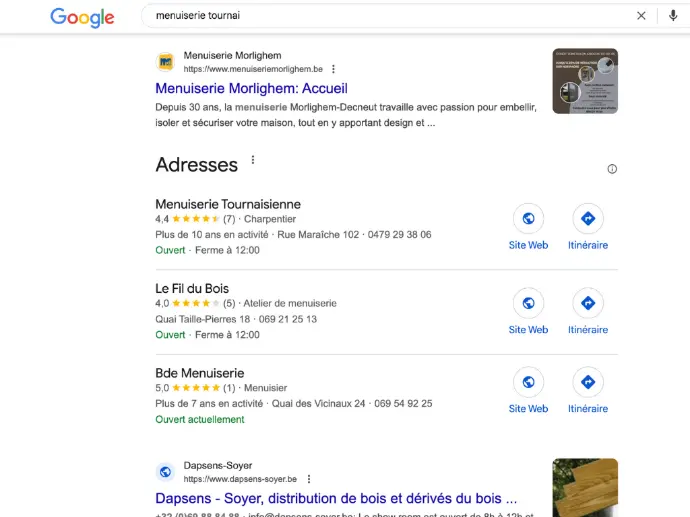This screenshot has width=690, height=517.
Task: Show info icon for Adresses results
Action: [612, 169]
